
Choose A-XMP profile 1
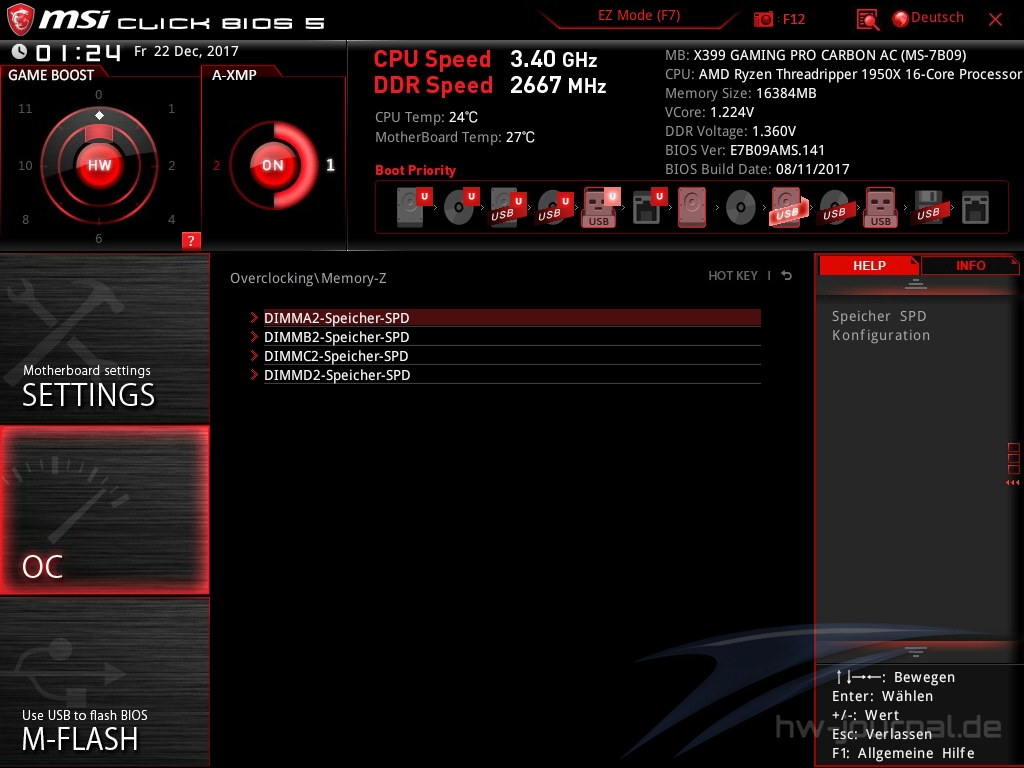tap(330, 165)
